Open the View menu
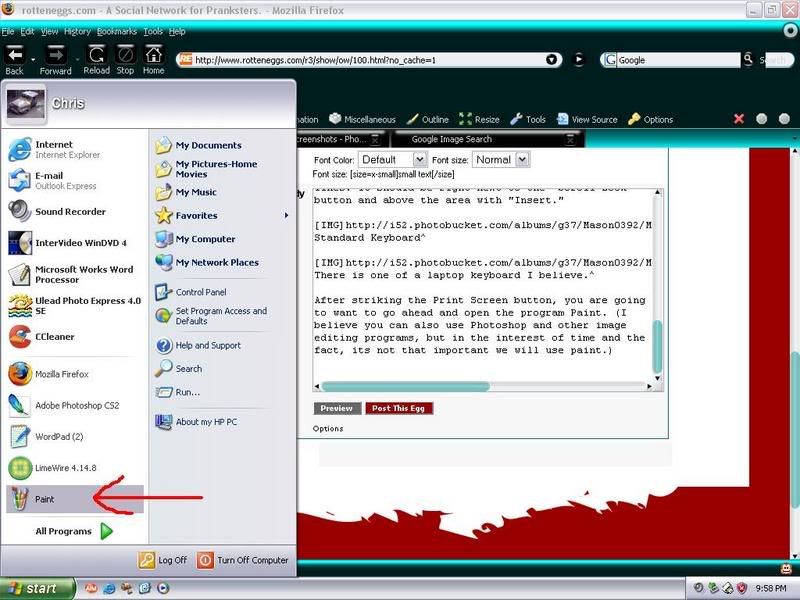Image resolution: width=800 pixels, height=600 pixels. [x=49, y=32]
